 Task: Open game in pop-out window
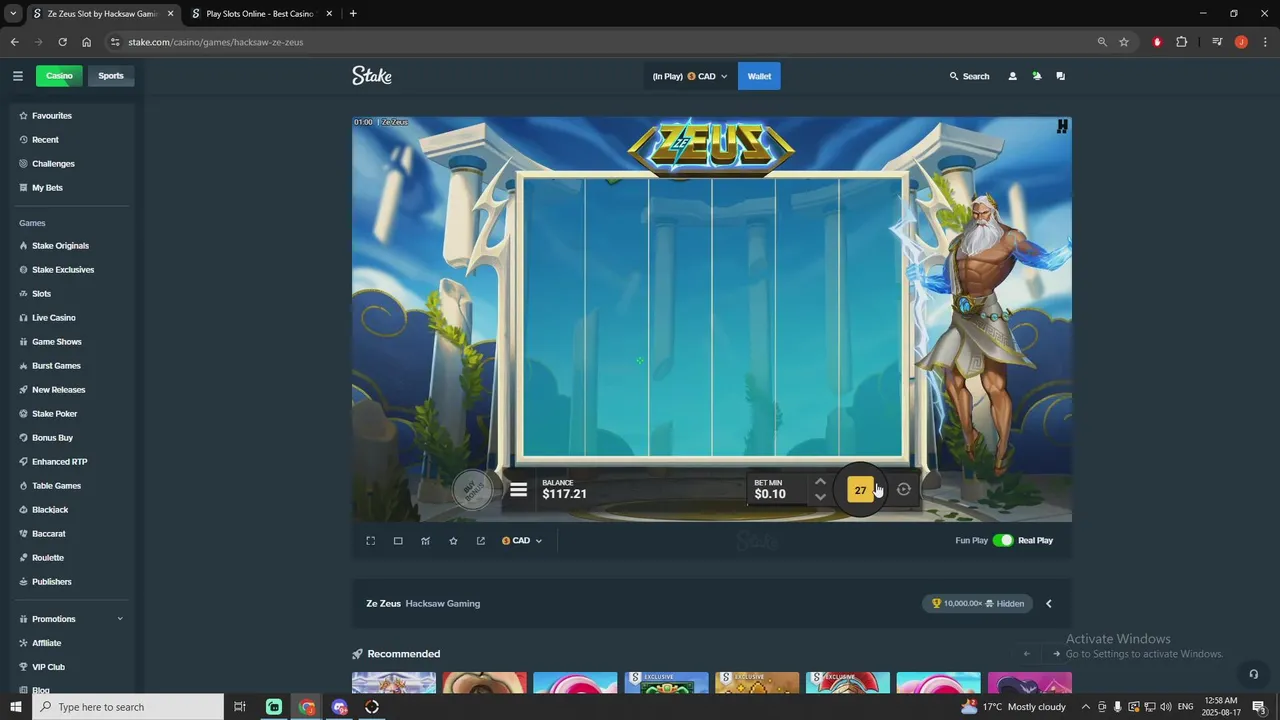pyautogui.click(x=481, y=541)
